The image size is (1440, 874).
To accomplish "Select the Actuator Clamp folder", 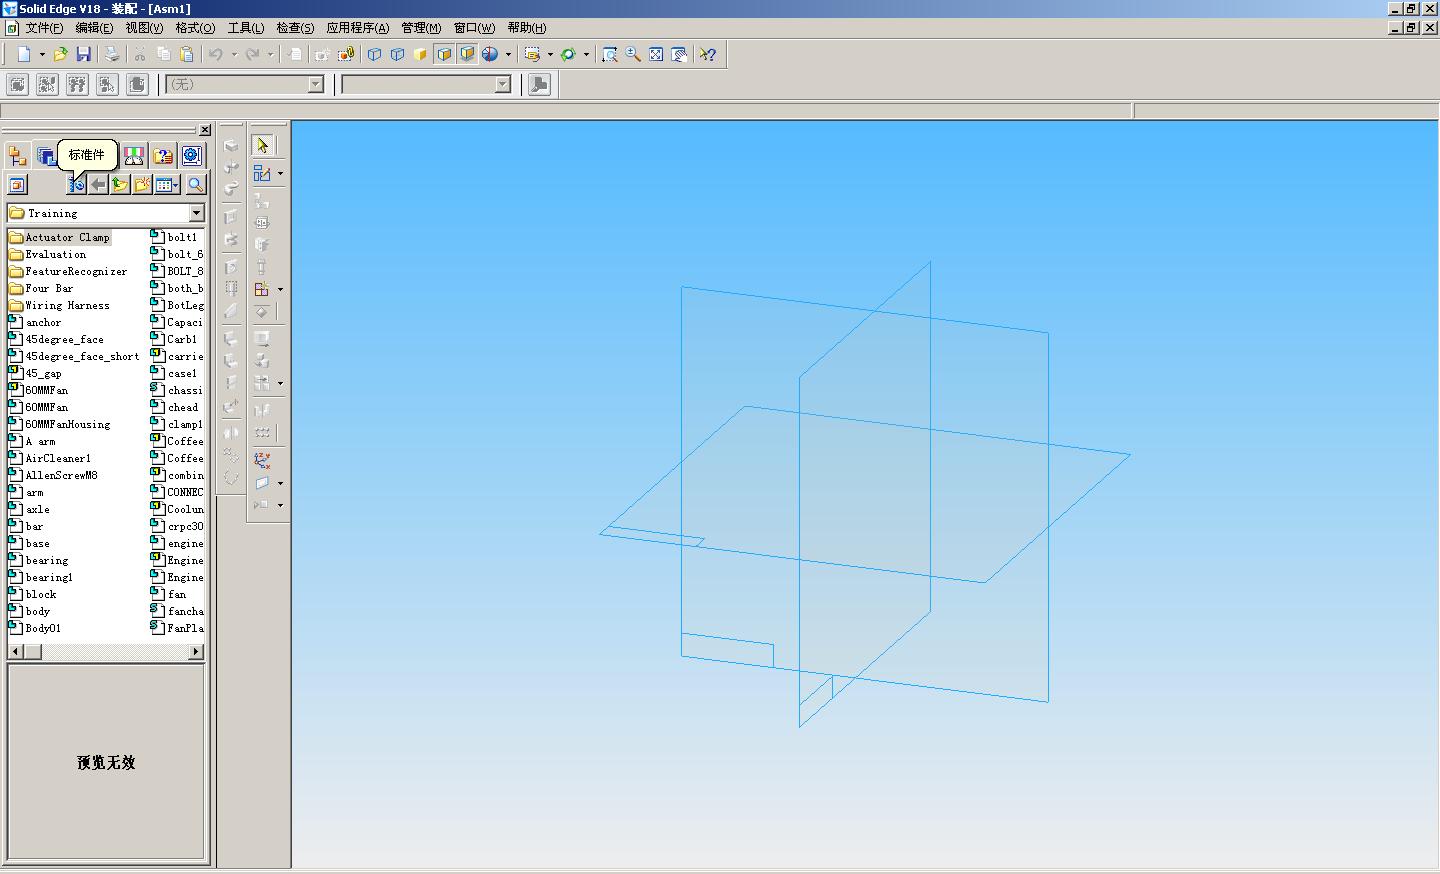I will pos(59,237).
